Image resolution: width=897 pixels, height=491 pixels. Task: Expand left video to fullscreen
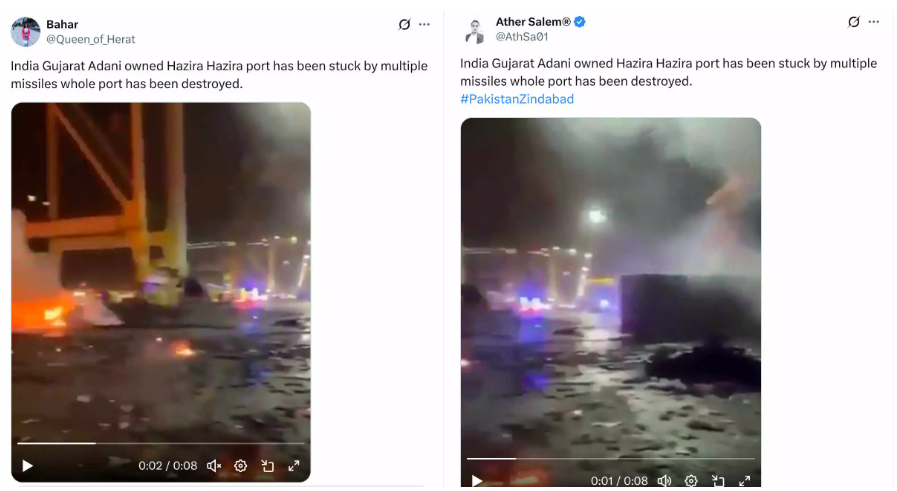click(x=293, y=466)
